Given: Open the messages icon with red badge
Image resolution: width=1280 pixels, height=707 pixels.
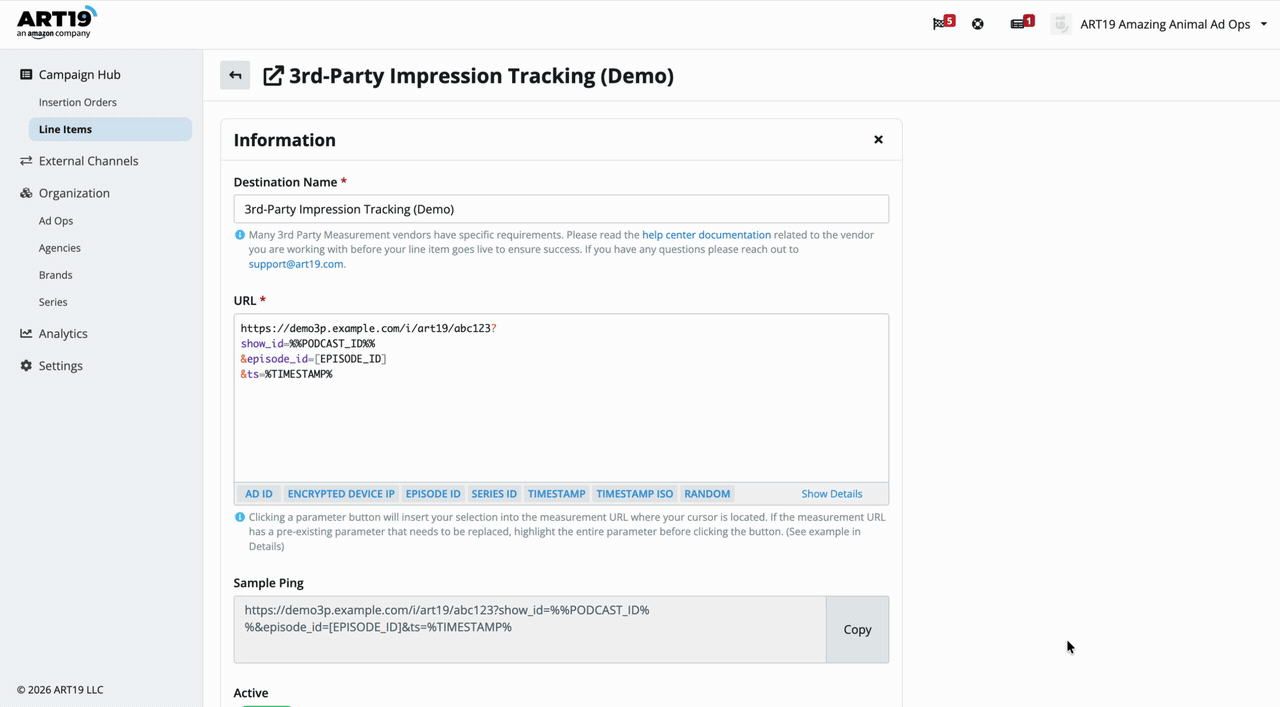Looking at the screenshot, I should coord(1021,23).
